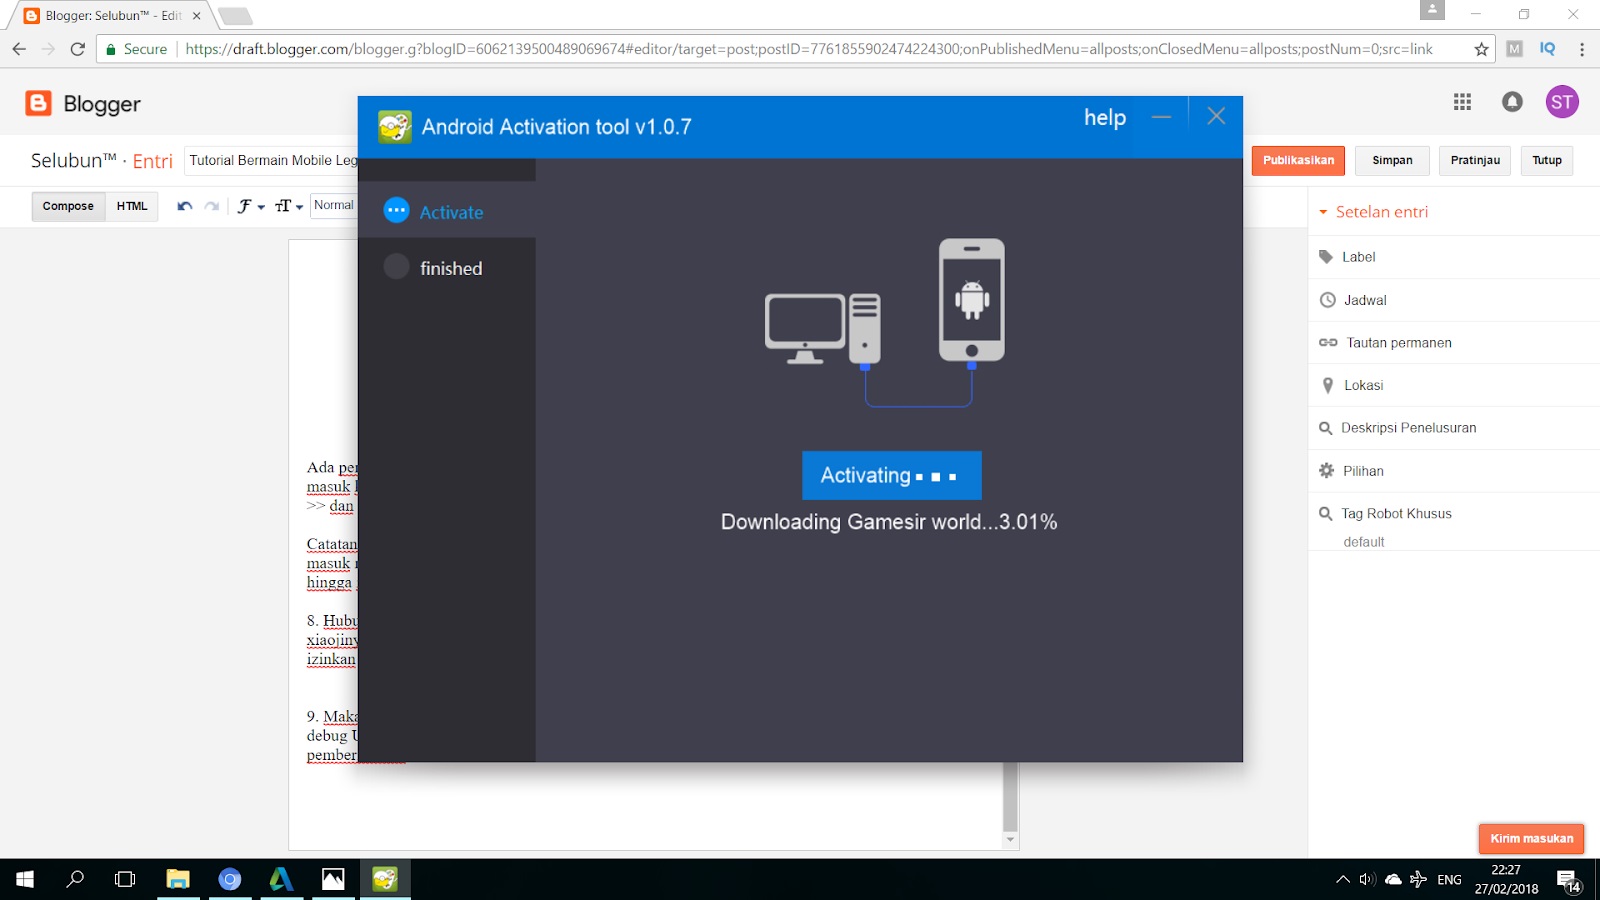This screenshot has height=900, width=1600.
Task: Show hidden system tray icons
Action: coord(1342,880)
